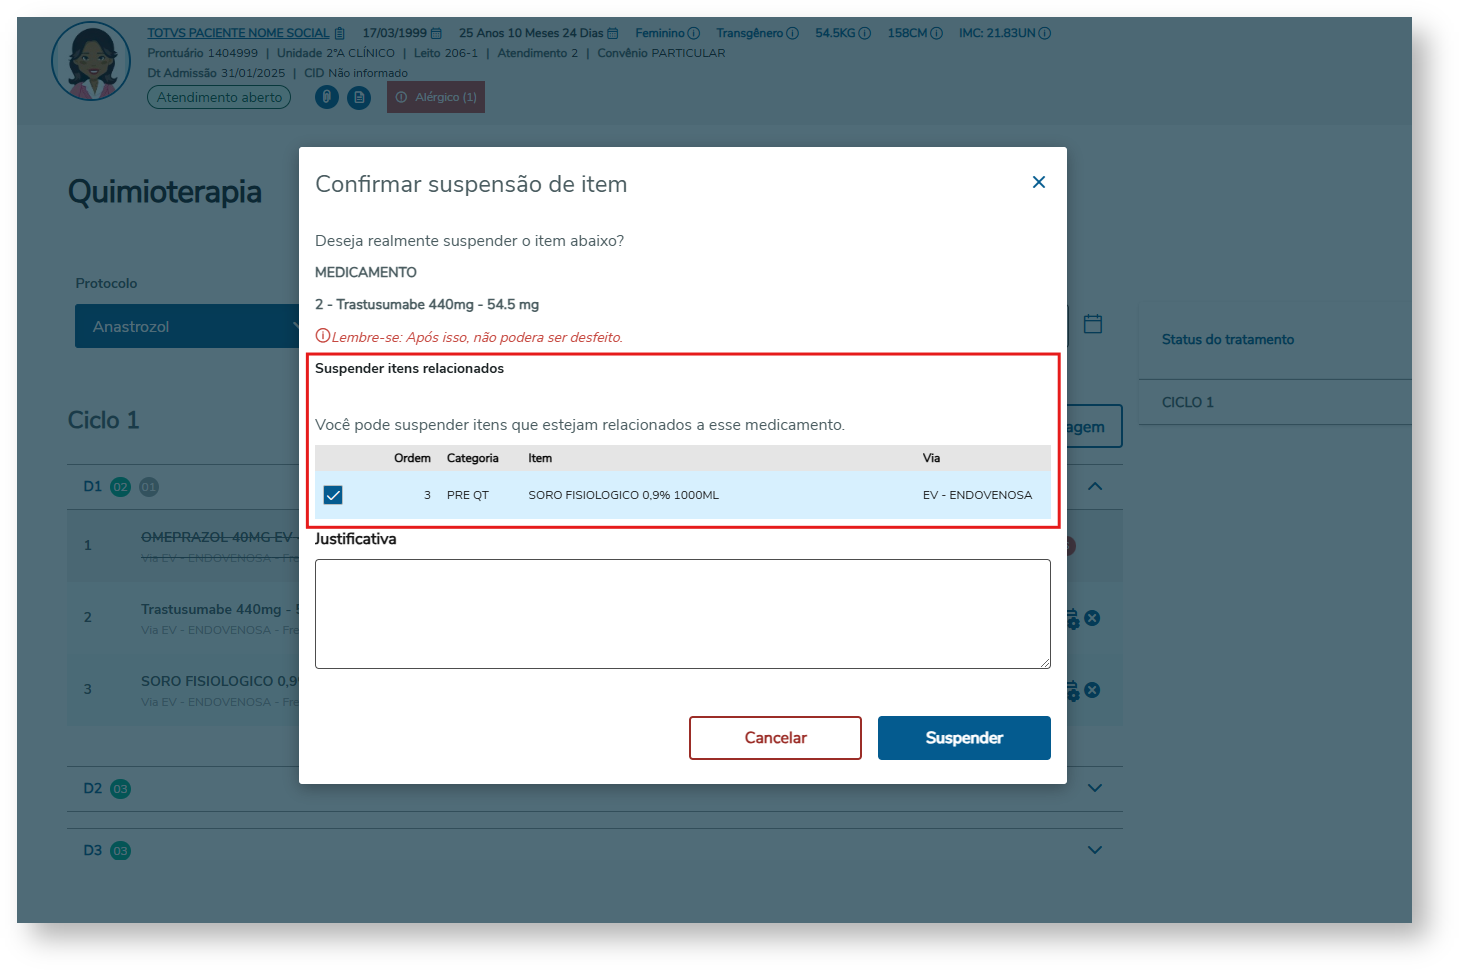Image resolution: width=1460 pixels, height=971 pixels.
Task: Click the green 02 badge next to D1
Action: [x=120, y=487]
